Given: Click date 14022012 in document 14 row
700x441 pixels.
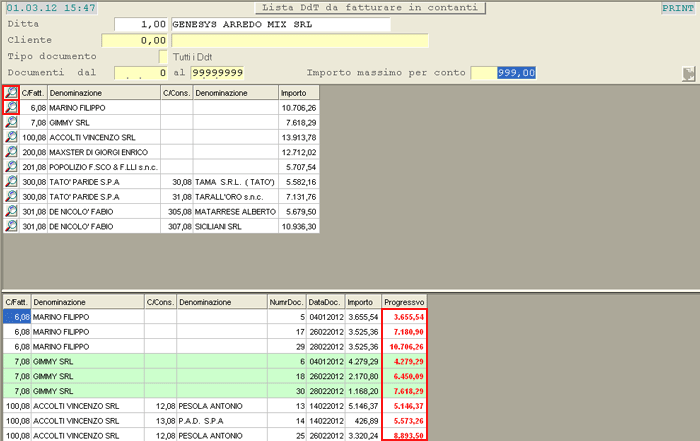Looking at the screenshot, I should (x=326, y=421).
